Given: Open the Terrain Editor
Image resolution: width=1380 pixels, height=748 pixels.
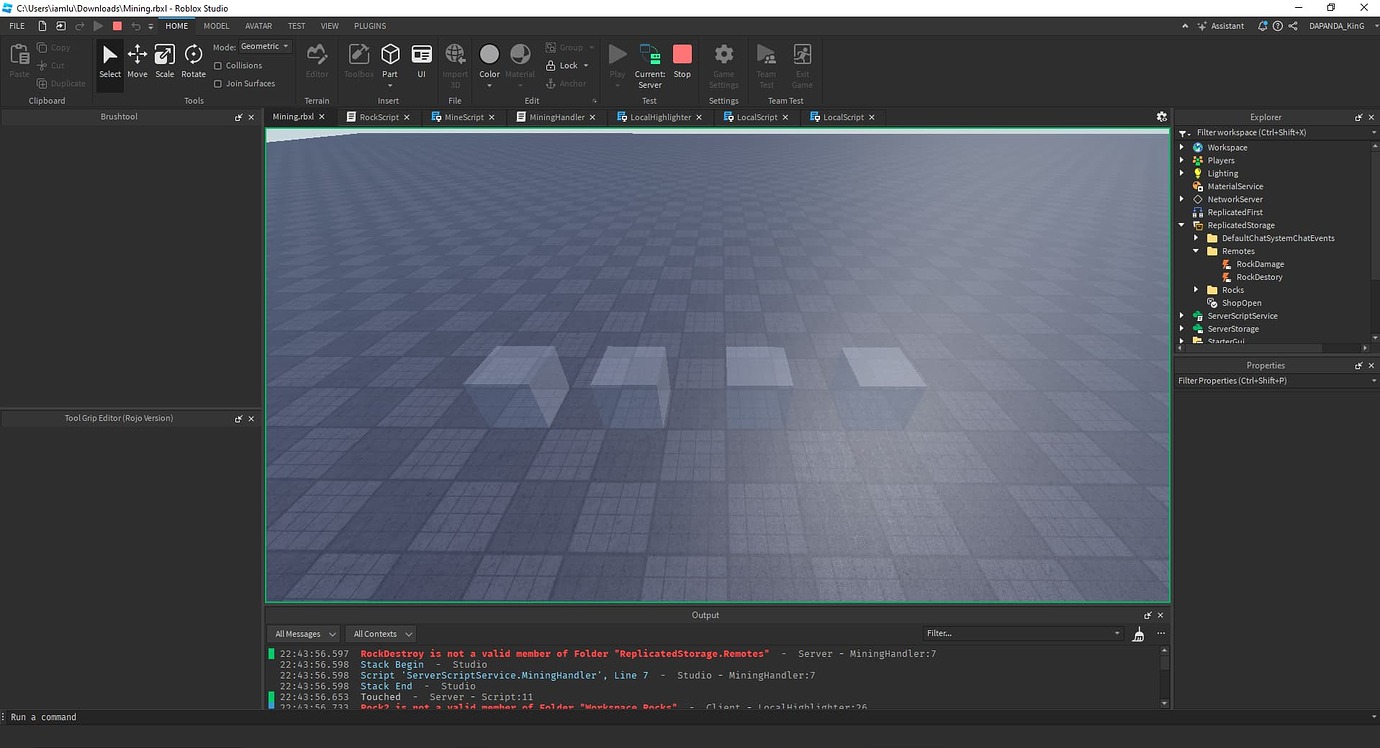Looking at the screenshot, I should (317, 60).
